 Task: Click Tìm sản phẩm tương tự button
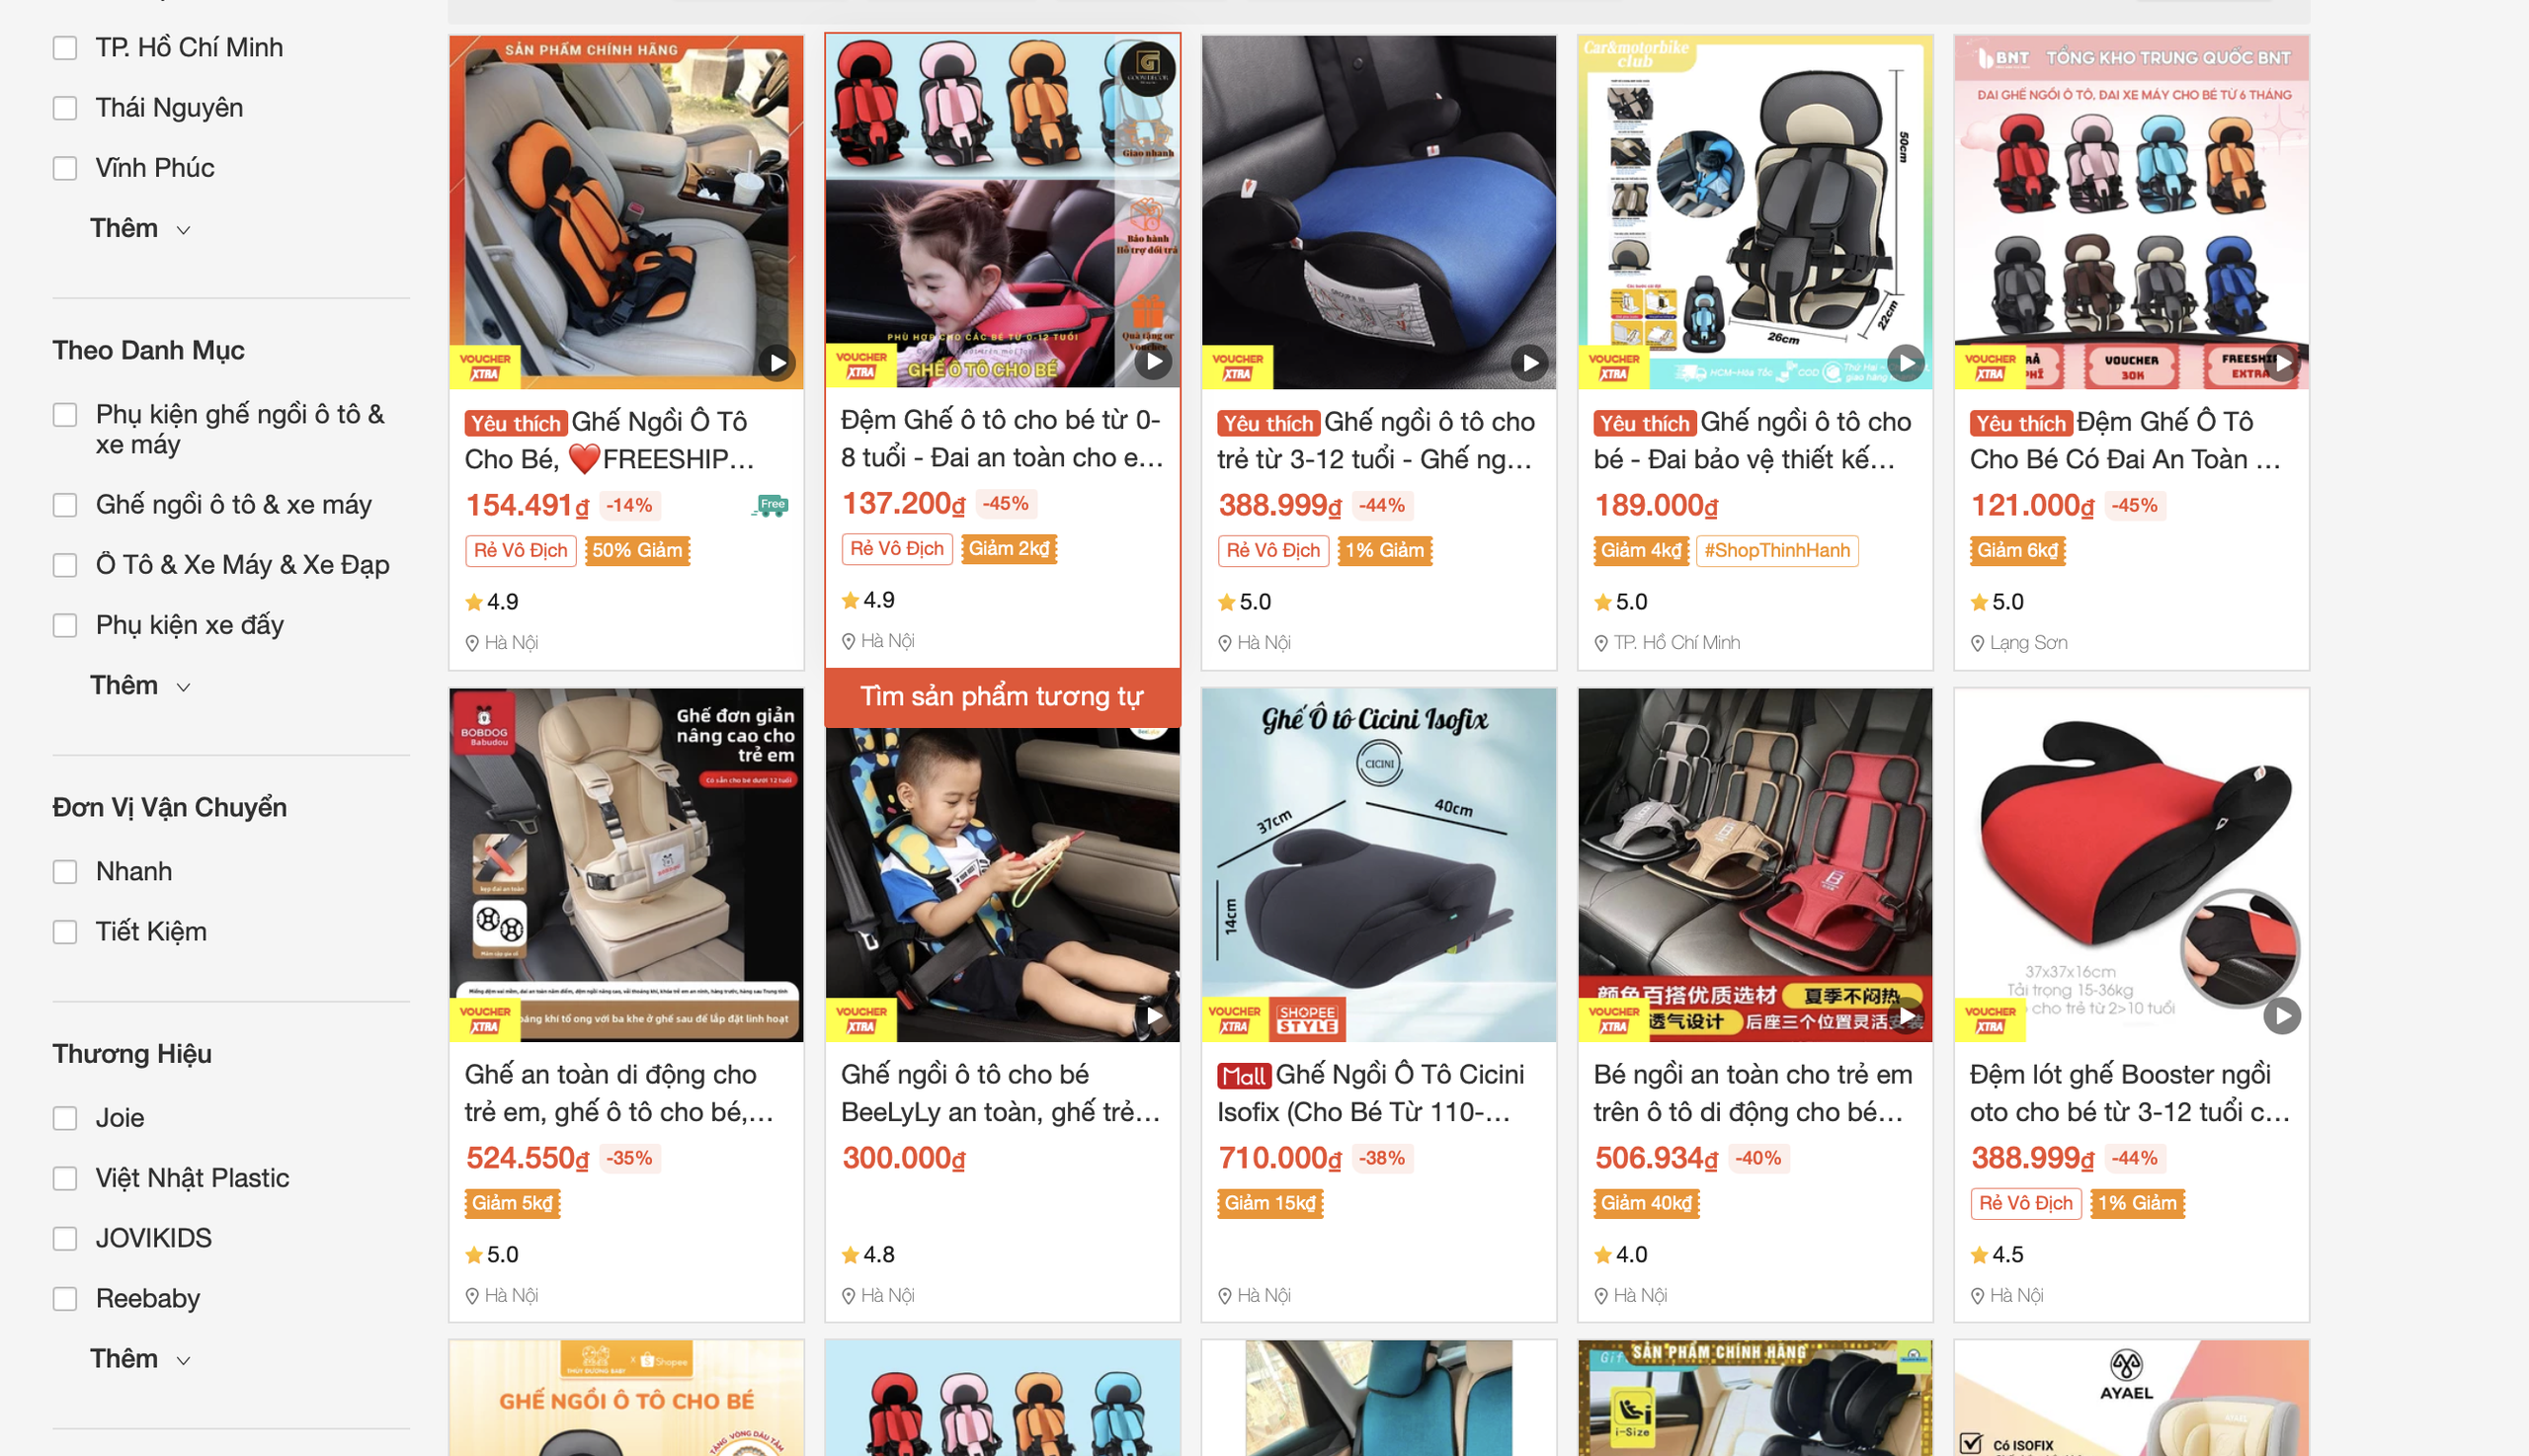click(1002, 696)
